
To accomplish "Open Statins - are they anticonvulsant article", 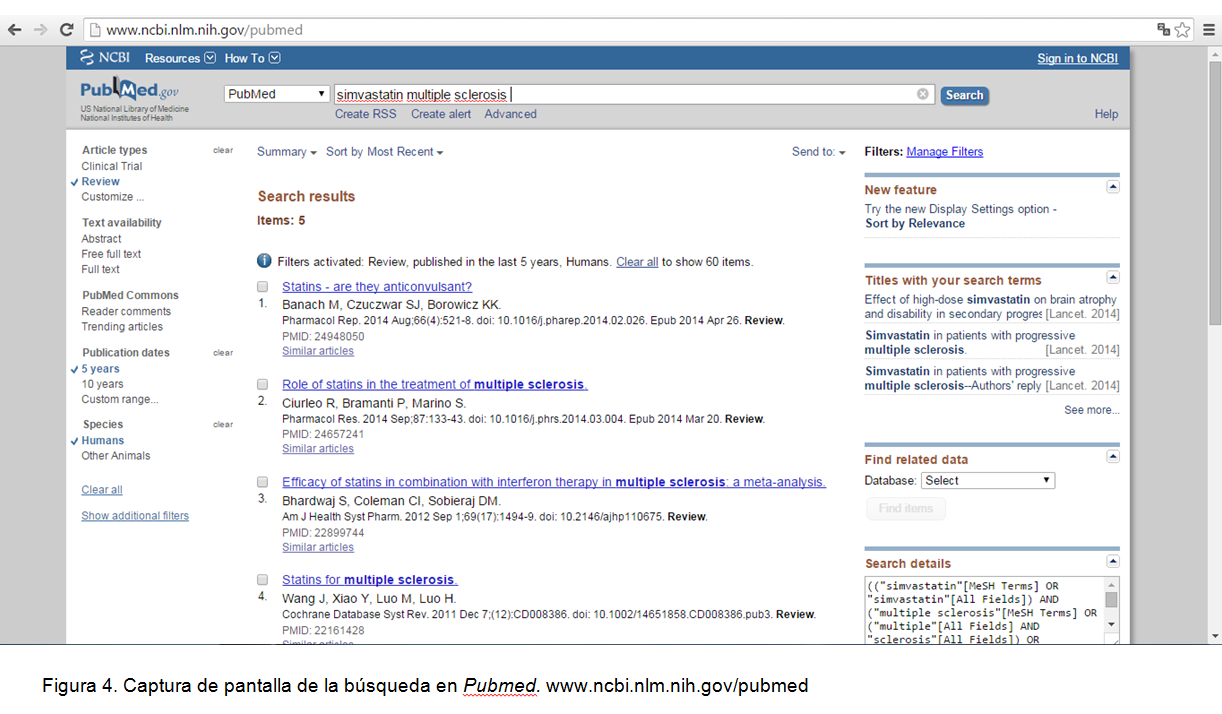I will click(x=377, y=287).
